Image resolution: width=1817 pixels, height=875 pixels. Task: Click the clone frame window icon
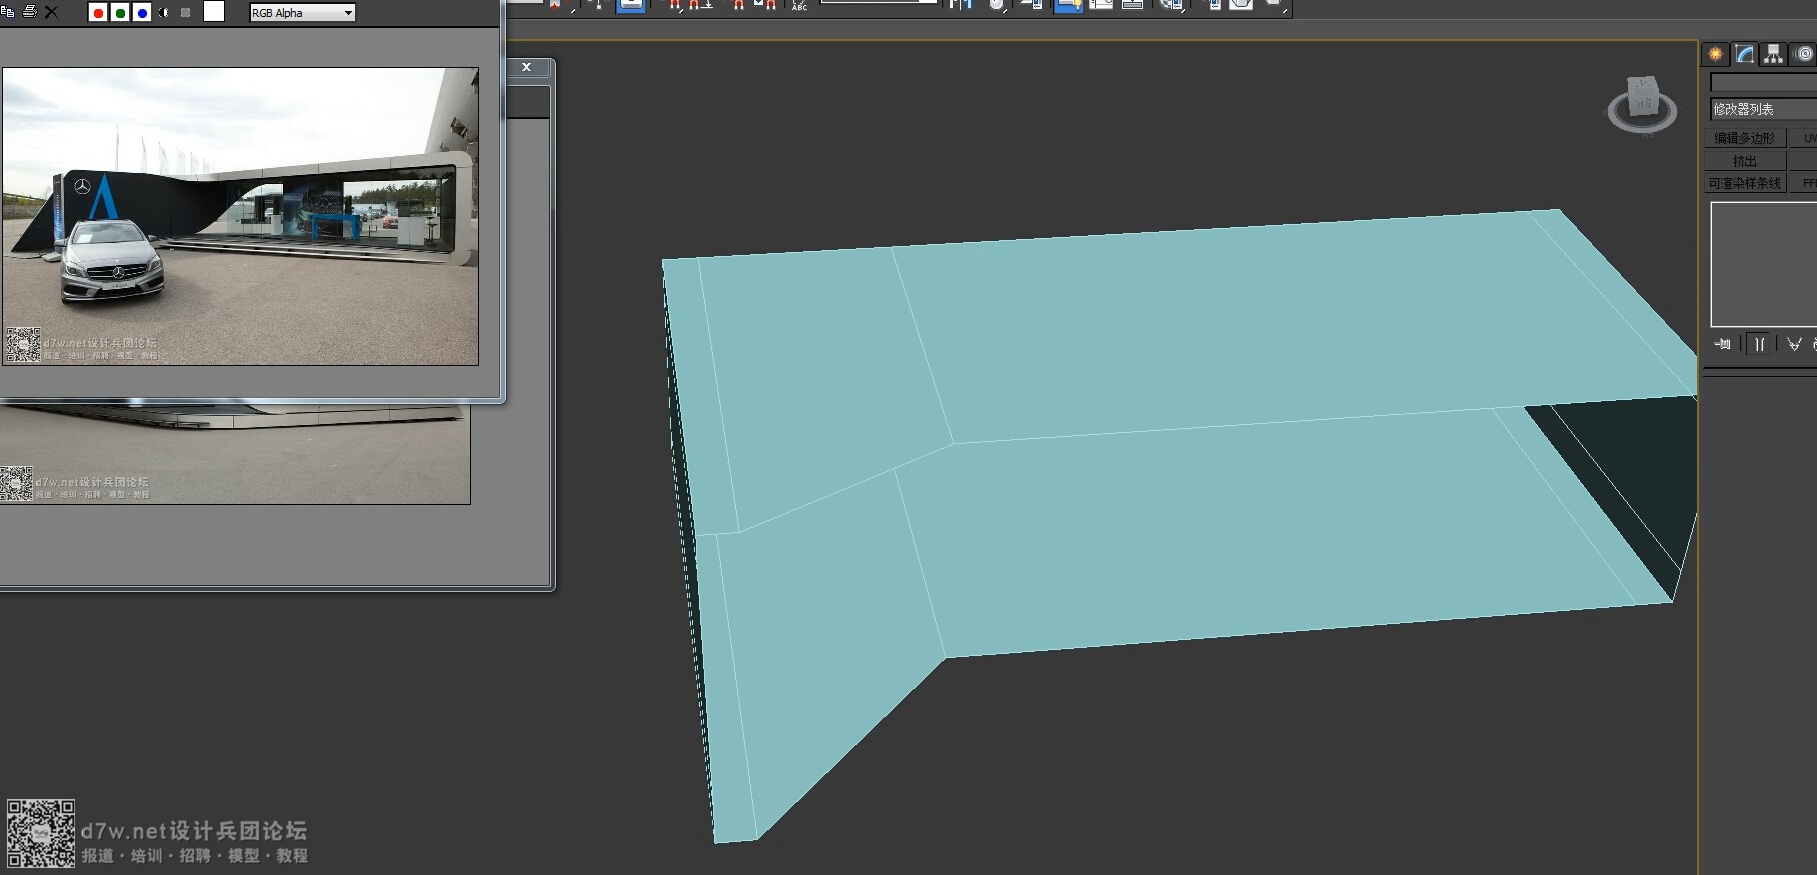[x=8, y=12]
